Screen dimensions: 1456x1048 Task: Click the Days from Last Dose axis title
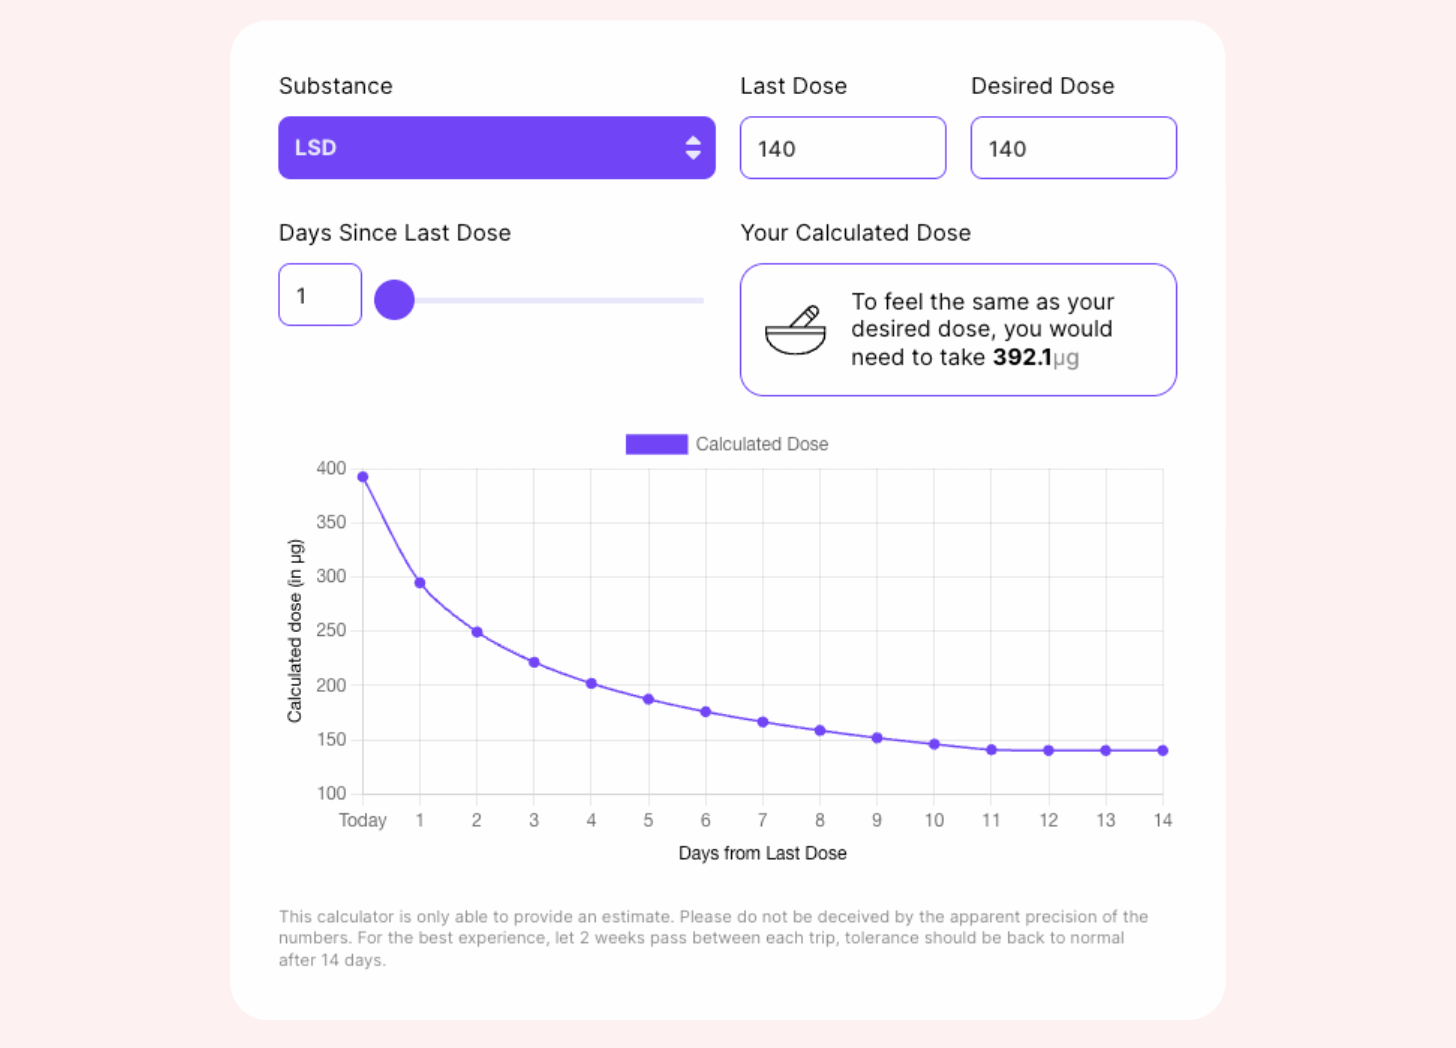click(762, 853)
